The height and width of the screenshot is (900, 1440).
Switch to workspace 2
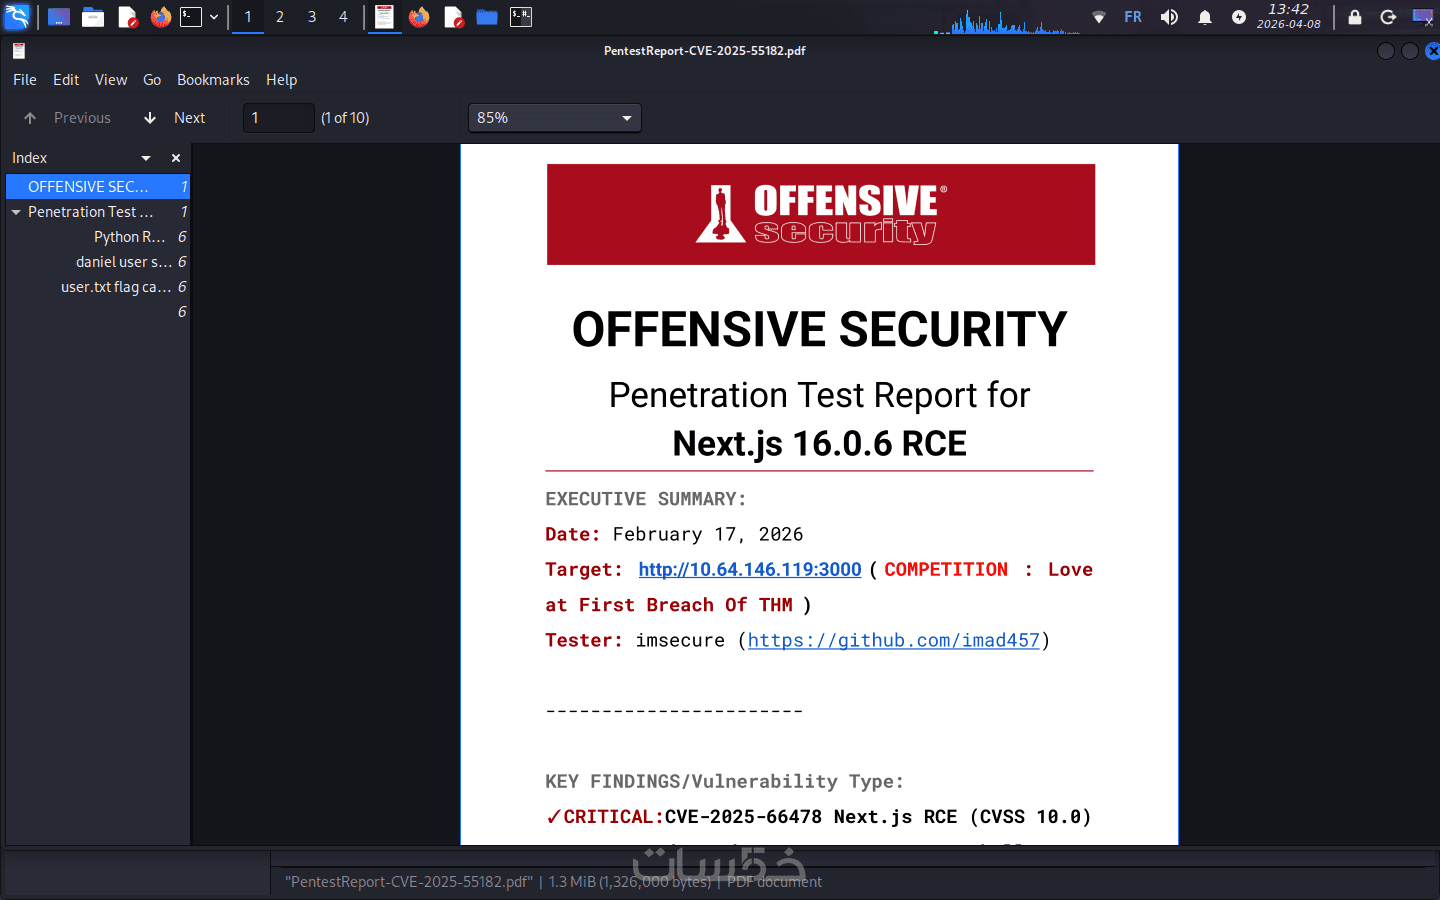pyautogui.click(x=280, y=17)
